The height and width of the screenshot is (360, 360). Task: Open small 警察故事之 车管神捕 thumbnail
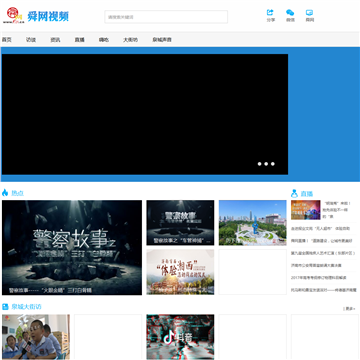pos(180,223)
